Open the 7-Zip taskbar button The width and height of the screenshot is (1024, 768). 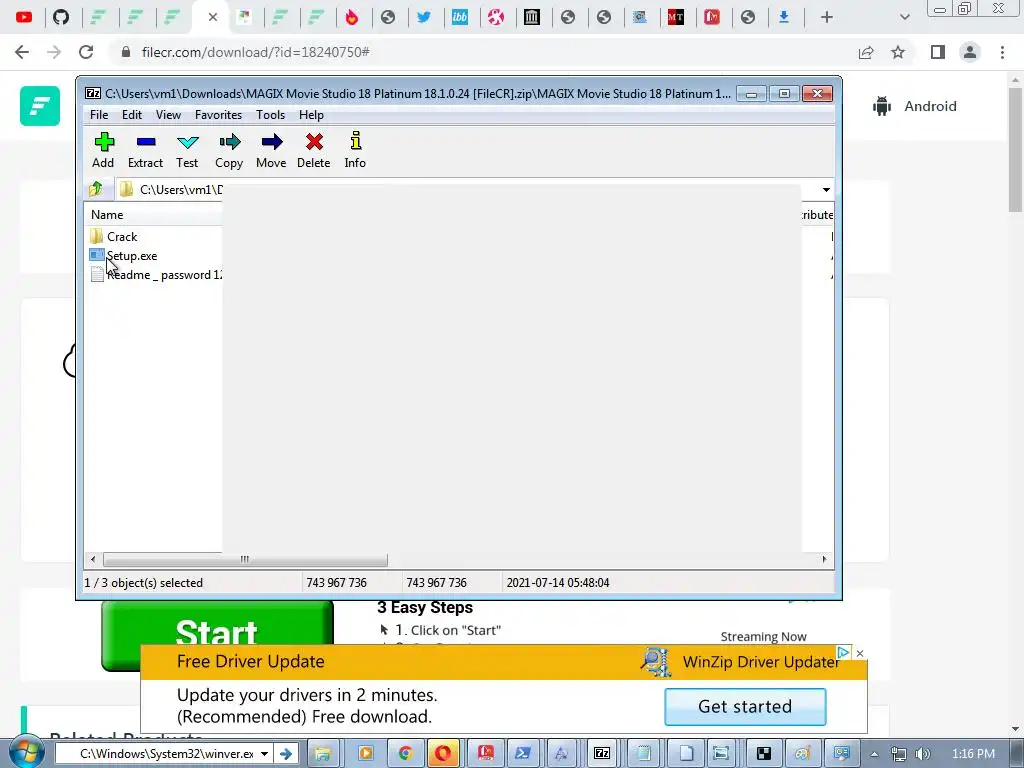point(602,754)
